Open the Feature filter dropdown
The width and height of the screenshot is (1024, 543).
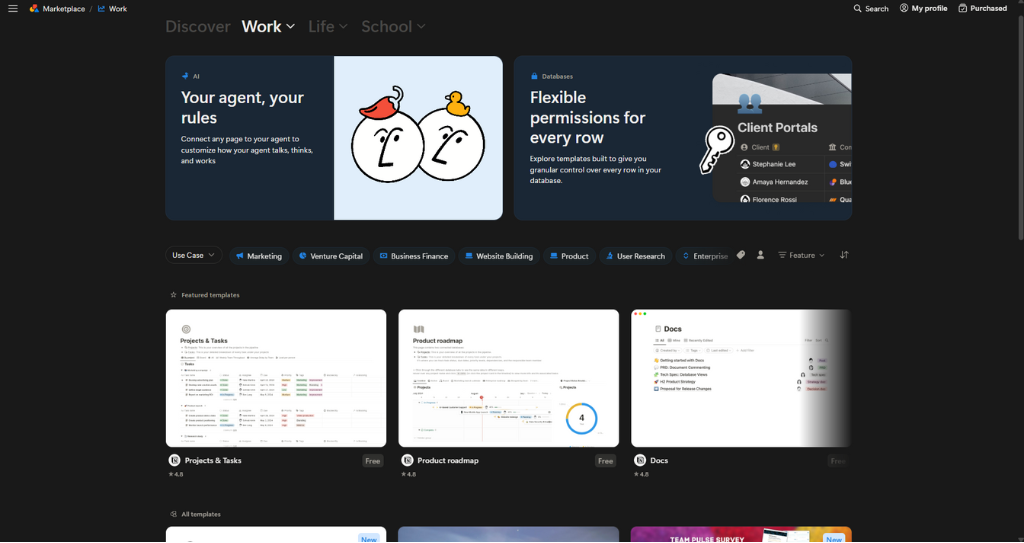(801, 255)
